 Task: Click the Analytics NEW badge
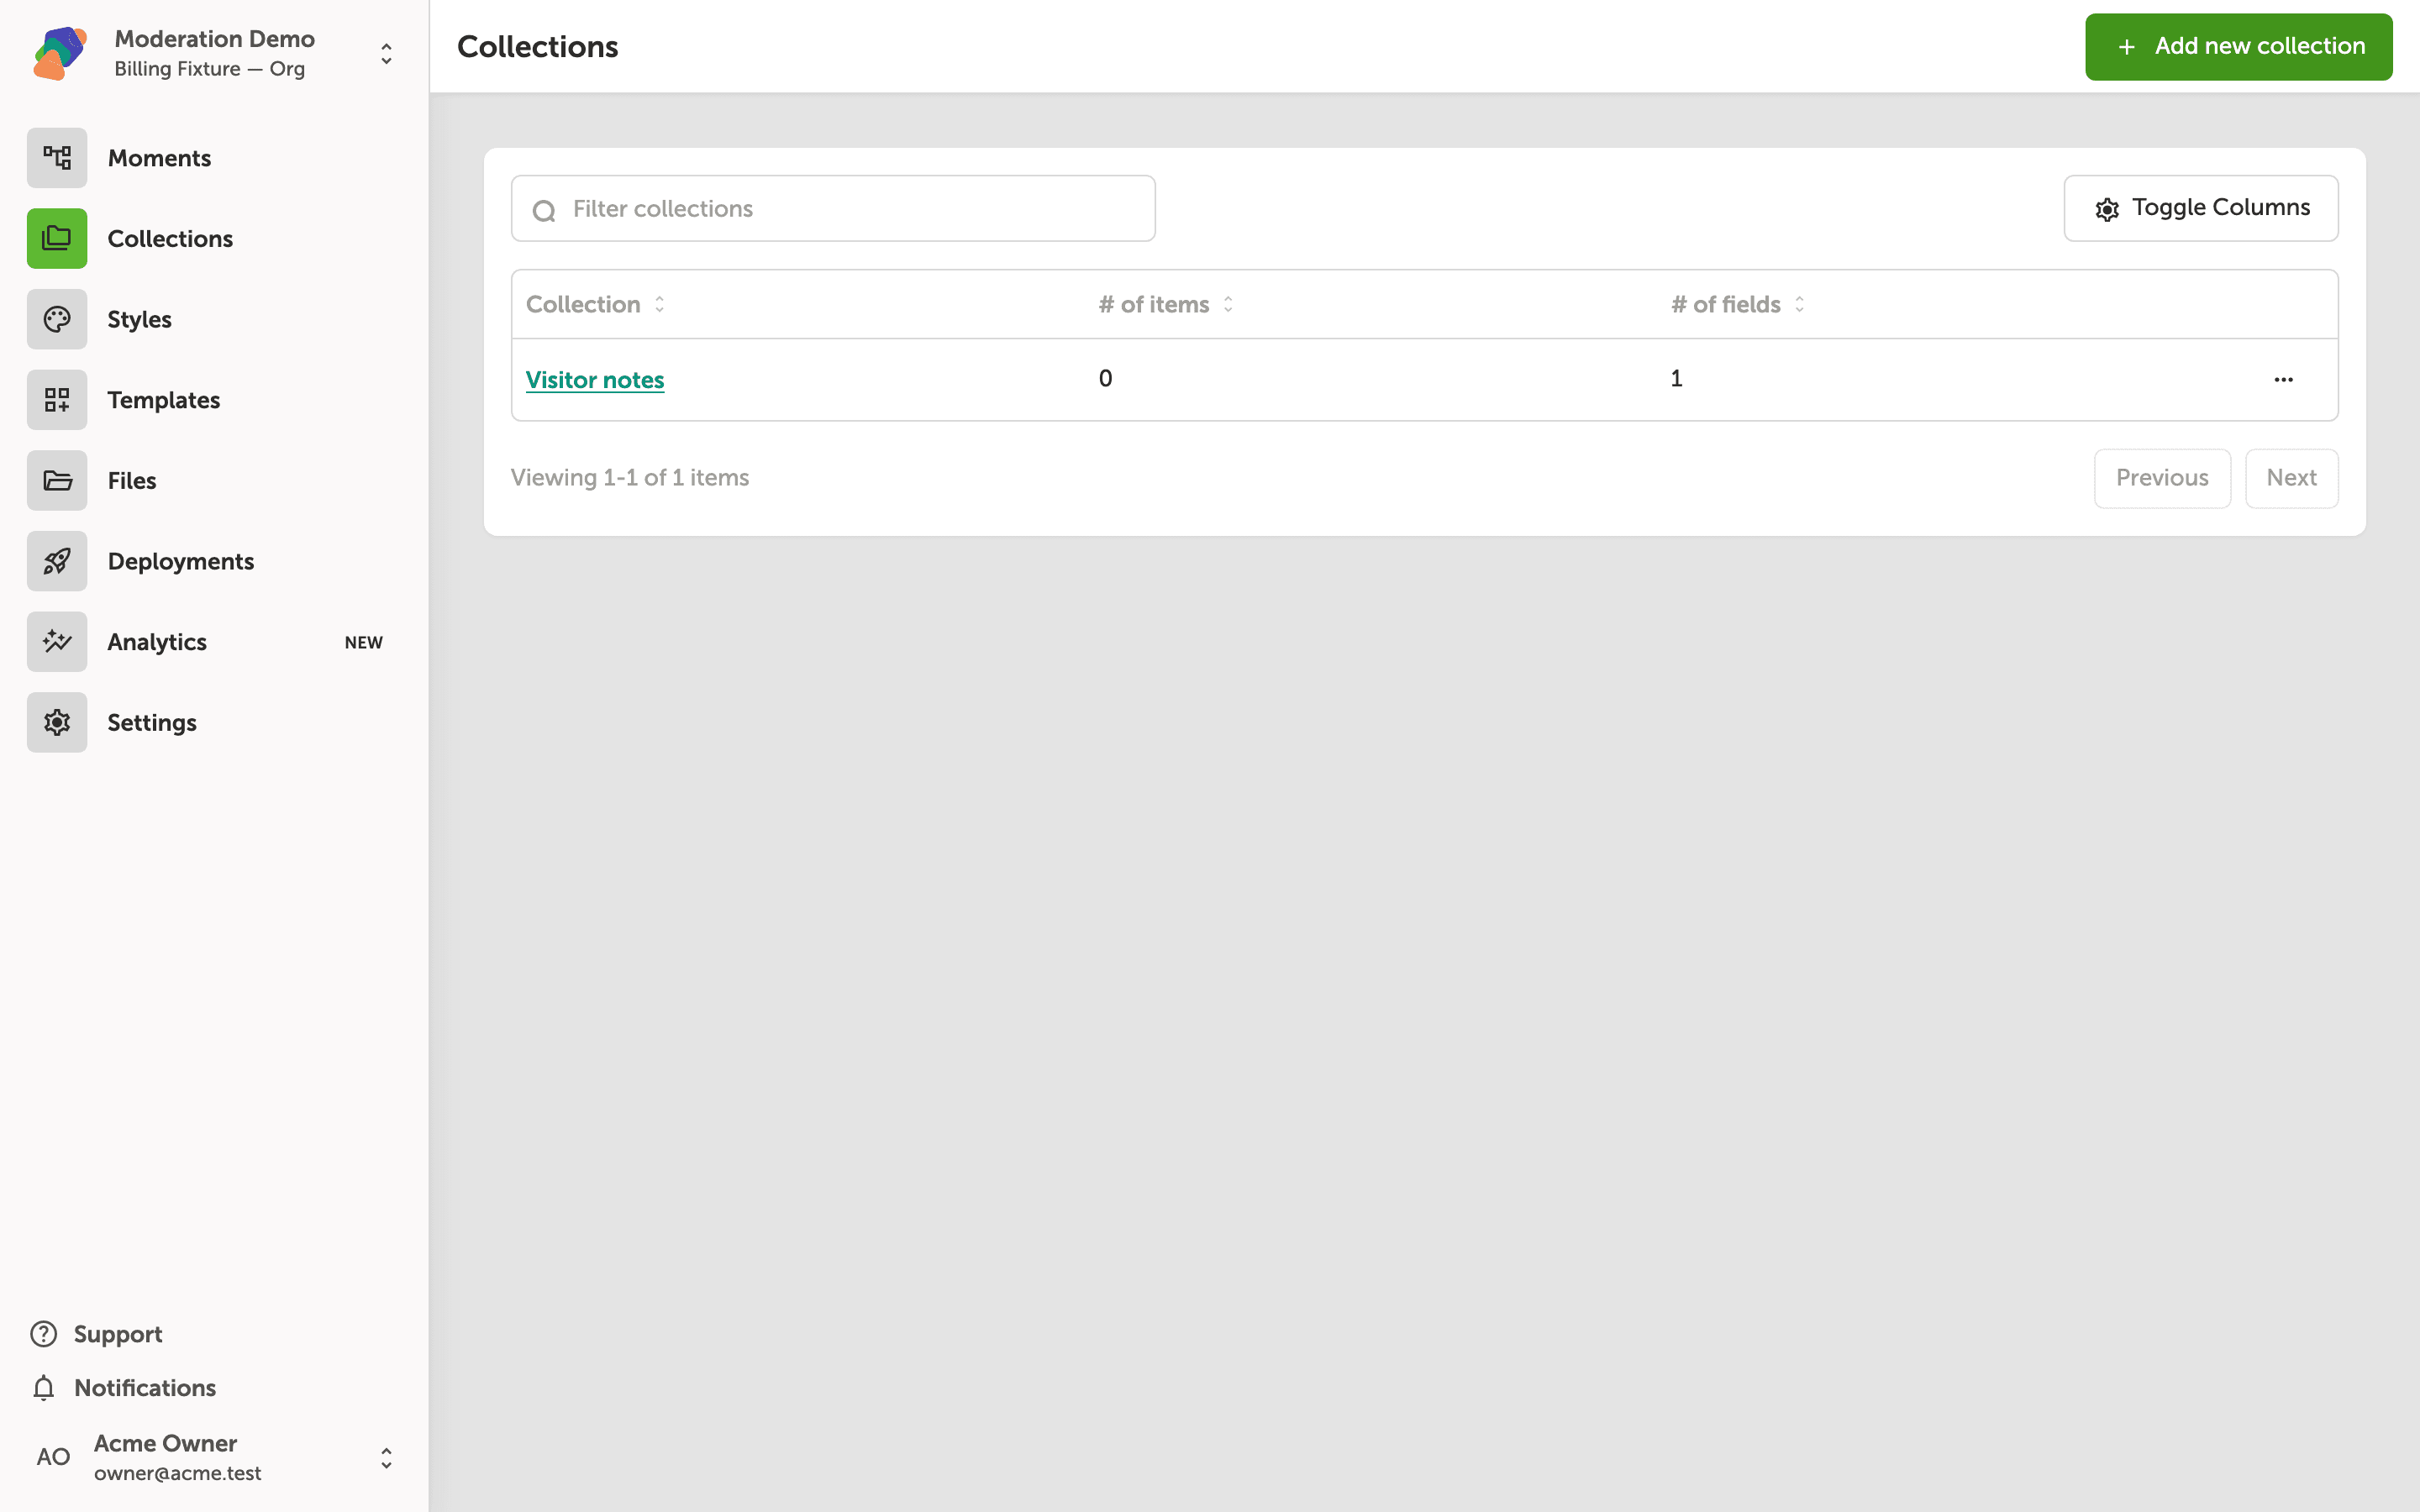tap(364, 643)
